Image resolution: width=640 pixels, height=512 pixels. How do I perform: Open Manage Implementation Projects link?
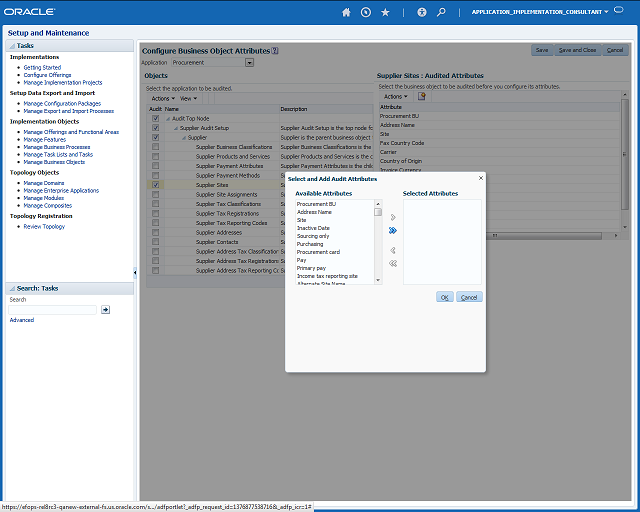tap(63, 82)
